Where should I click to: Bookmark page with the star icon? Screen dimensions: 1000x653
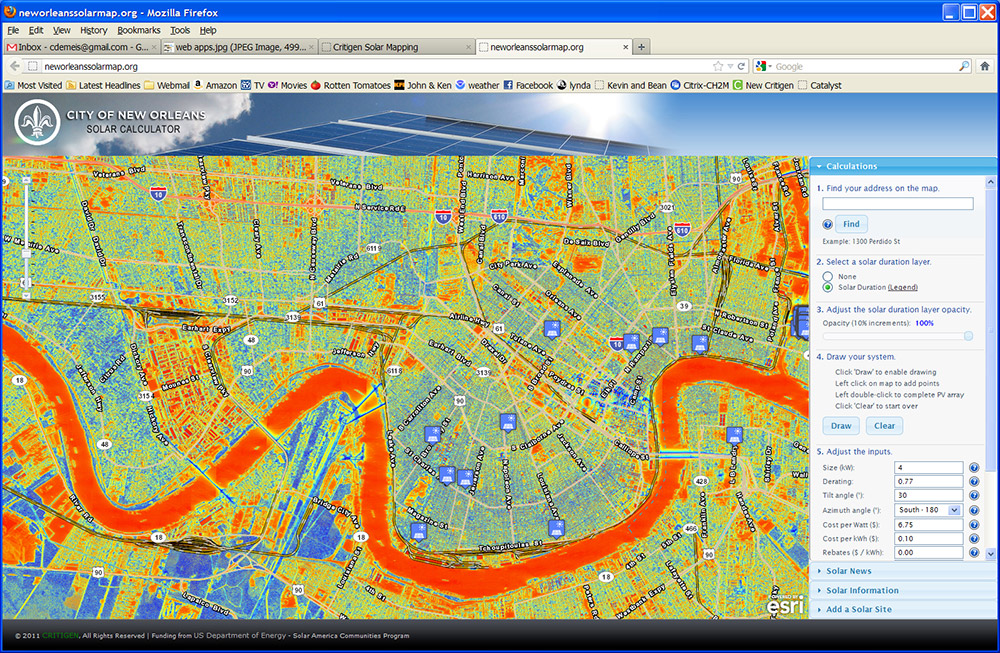(718, 66)
